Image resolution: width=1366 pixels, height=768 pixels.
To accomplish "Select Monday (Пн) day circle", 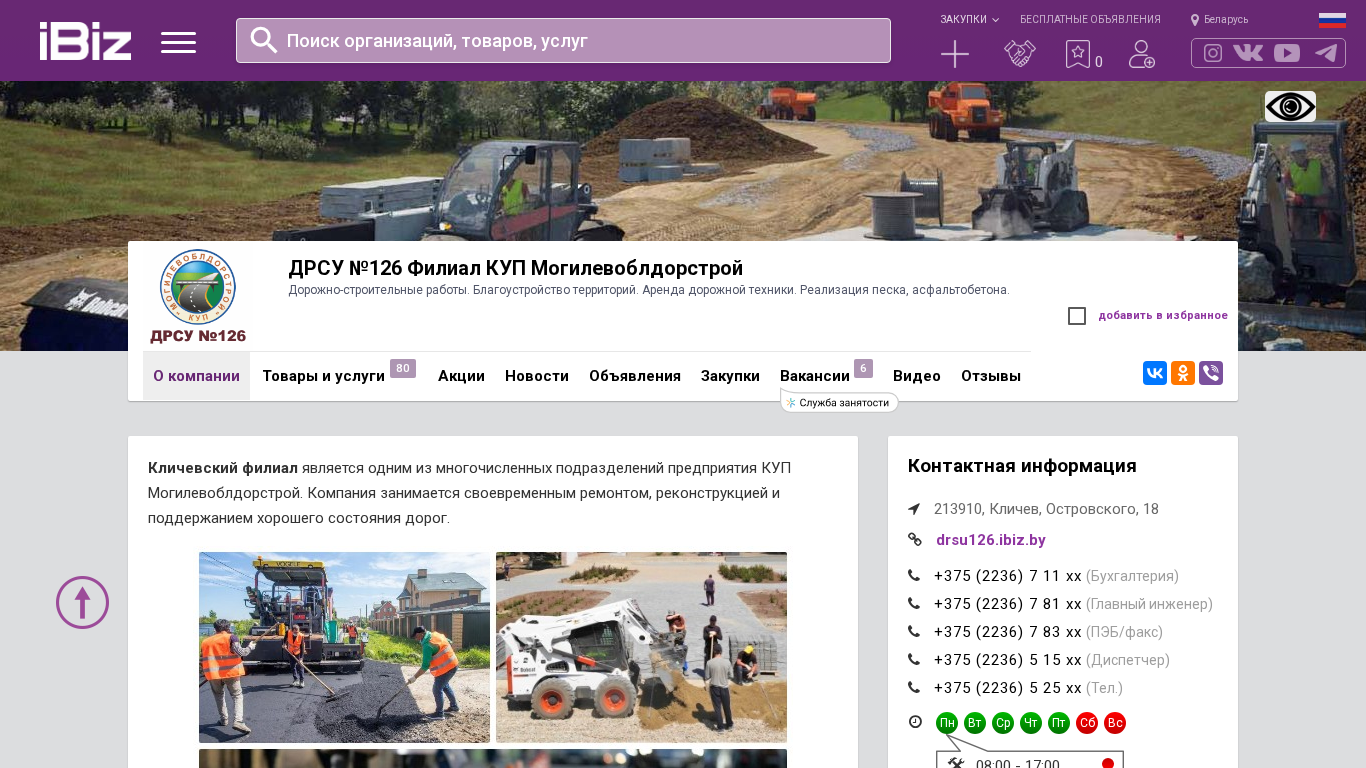I will [947, 723].
